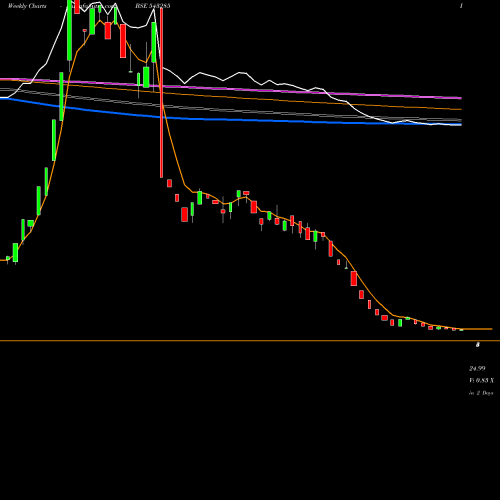The image size is (500, 500).
Task: Click the "Weekly Charts" title text
Action: 27,6
